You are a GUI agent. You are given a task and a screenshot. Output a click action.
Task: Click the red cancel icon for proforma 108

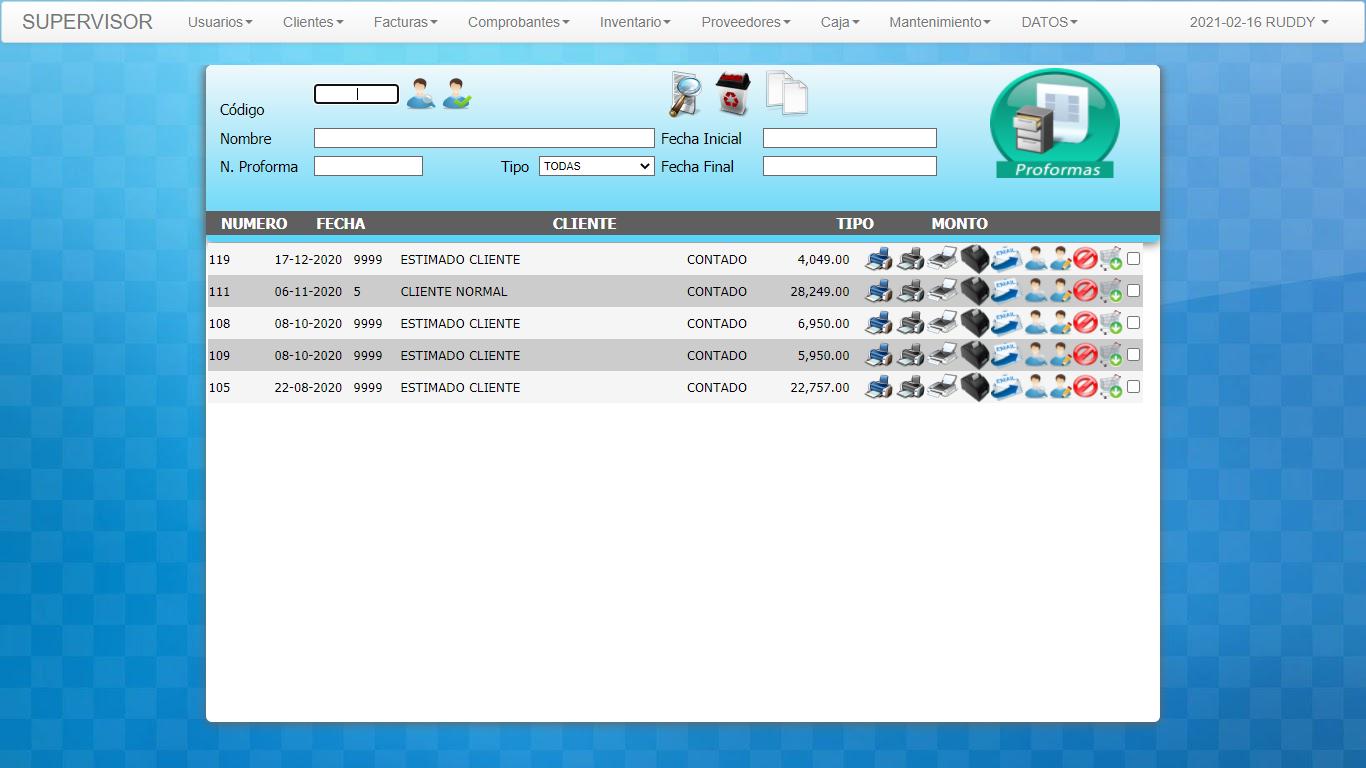point(1085,324)
